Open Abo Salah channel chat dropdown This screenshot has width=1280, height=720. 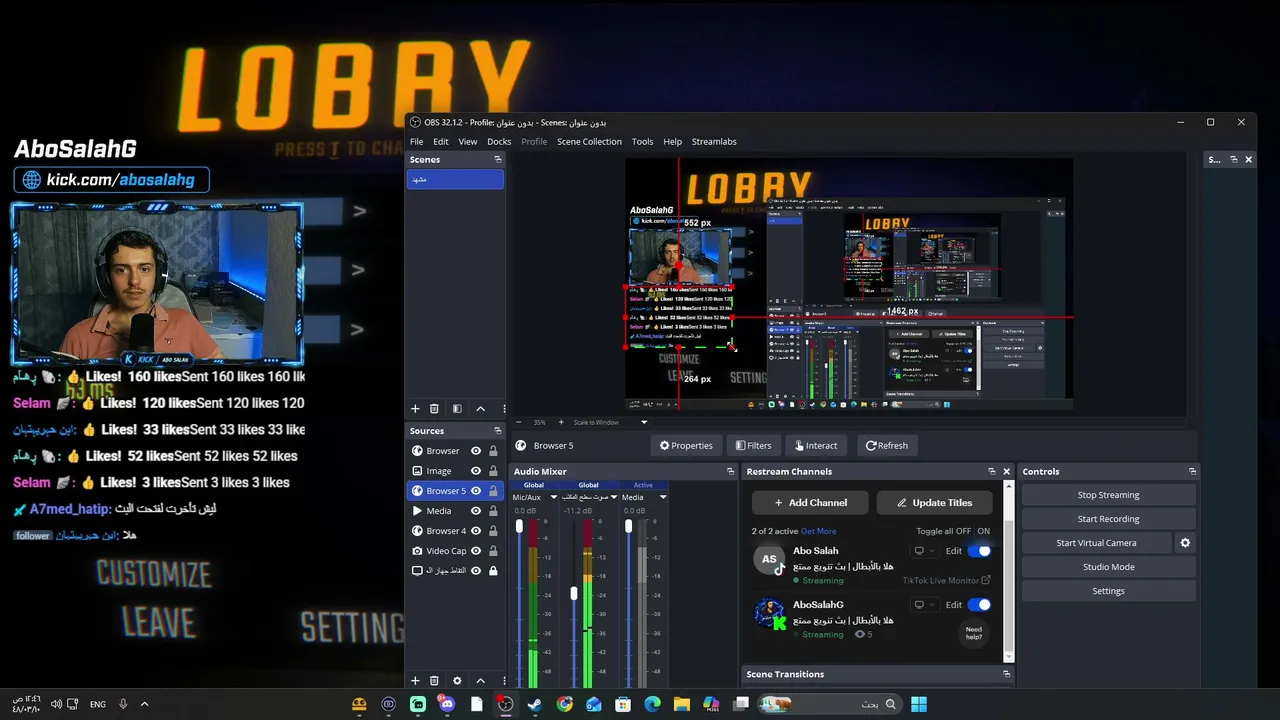[924, 551]
